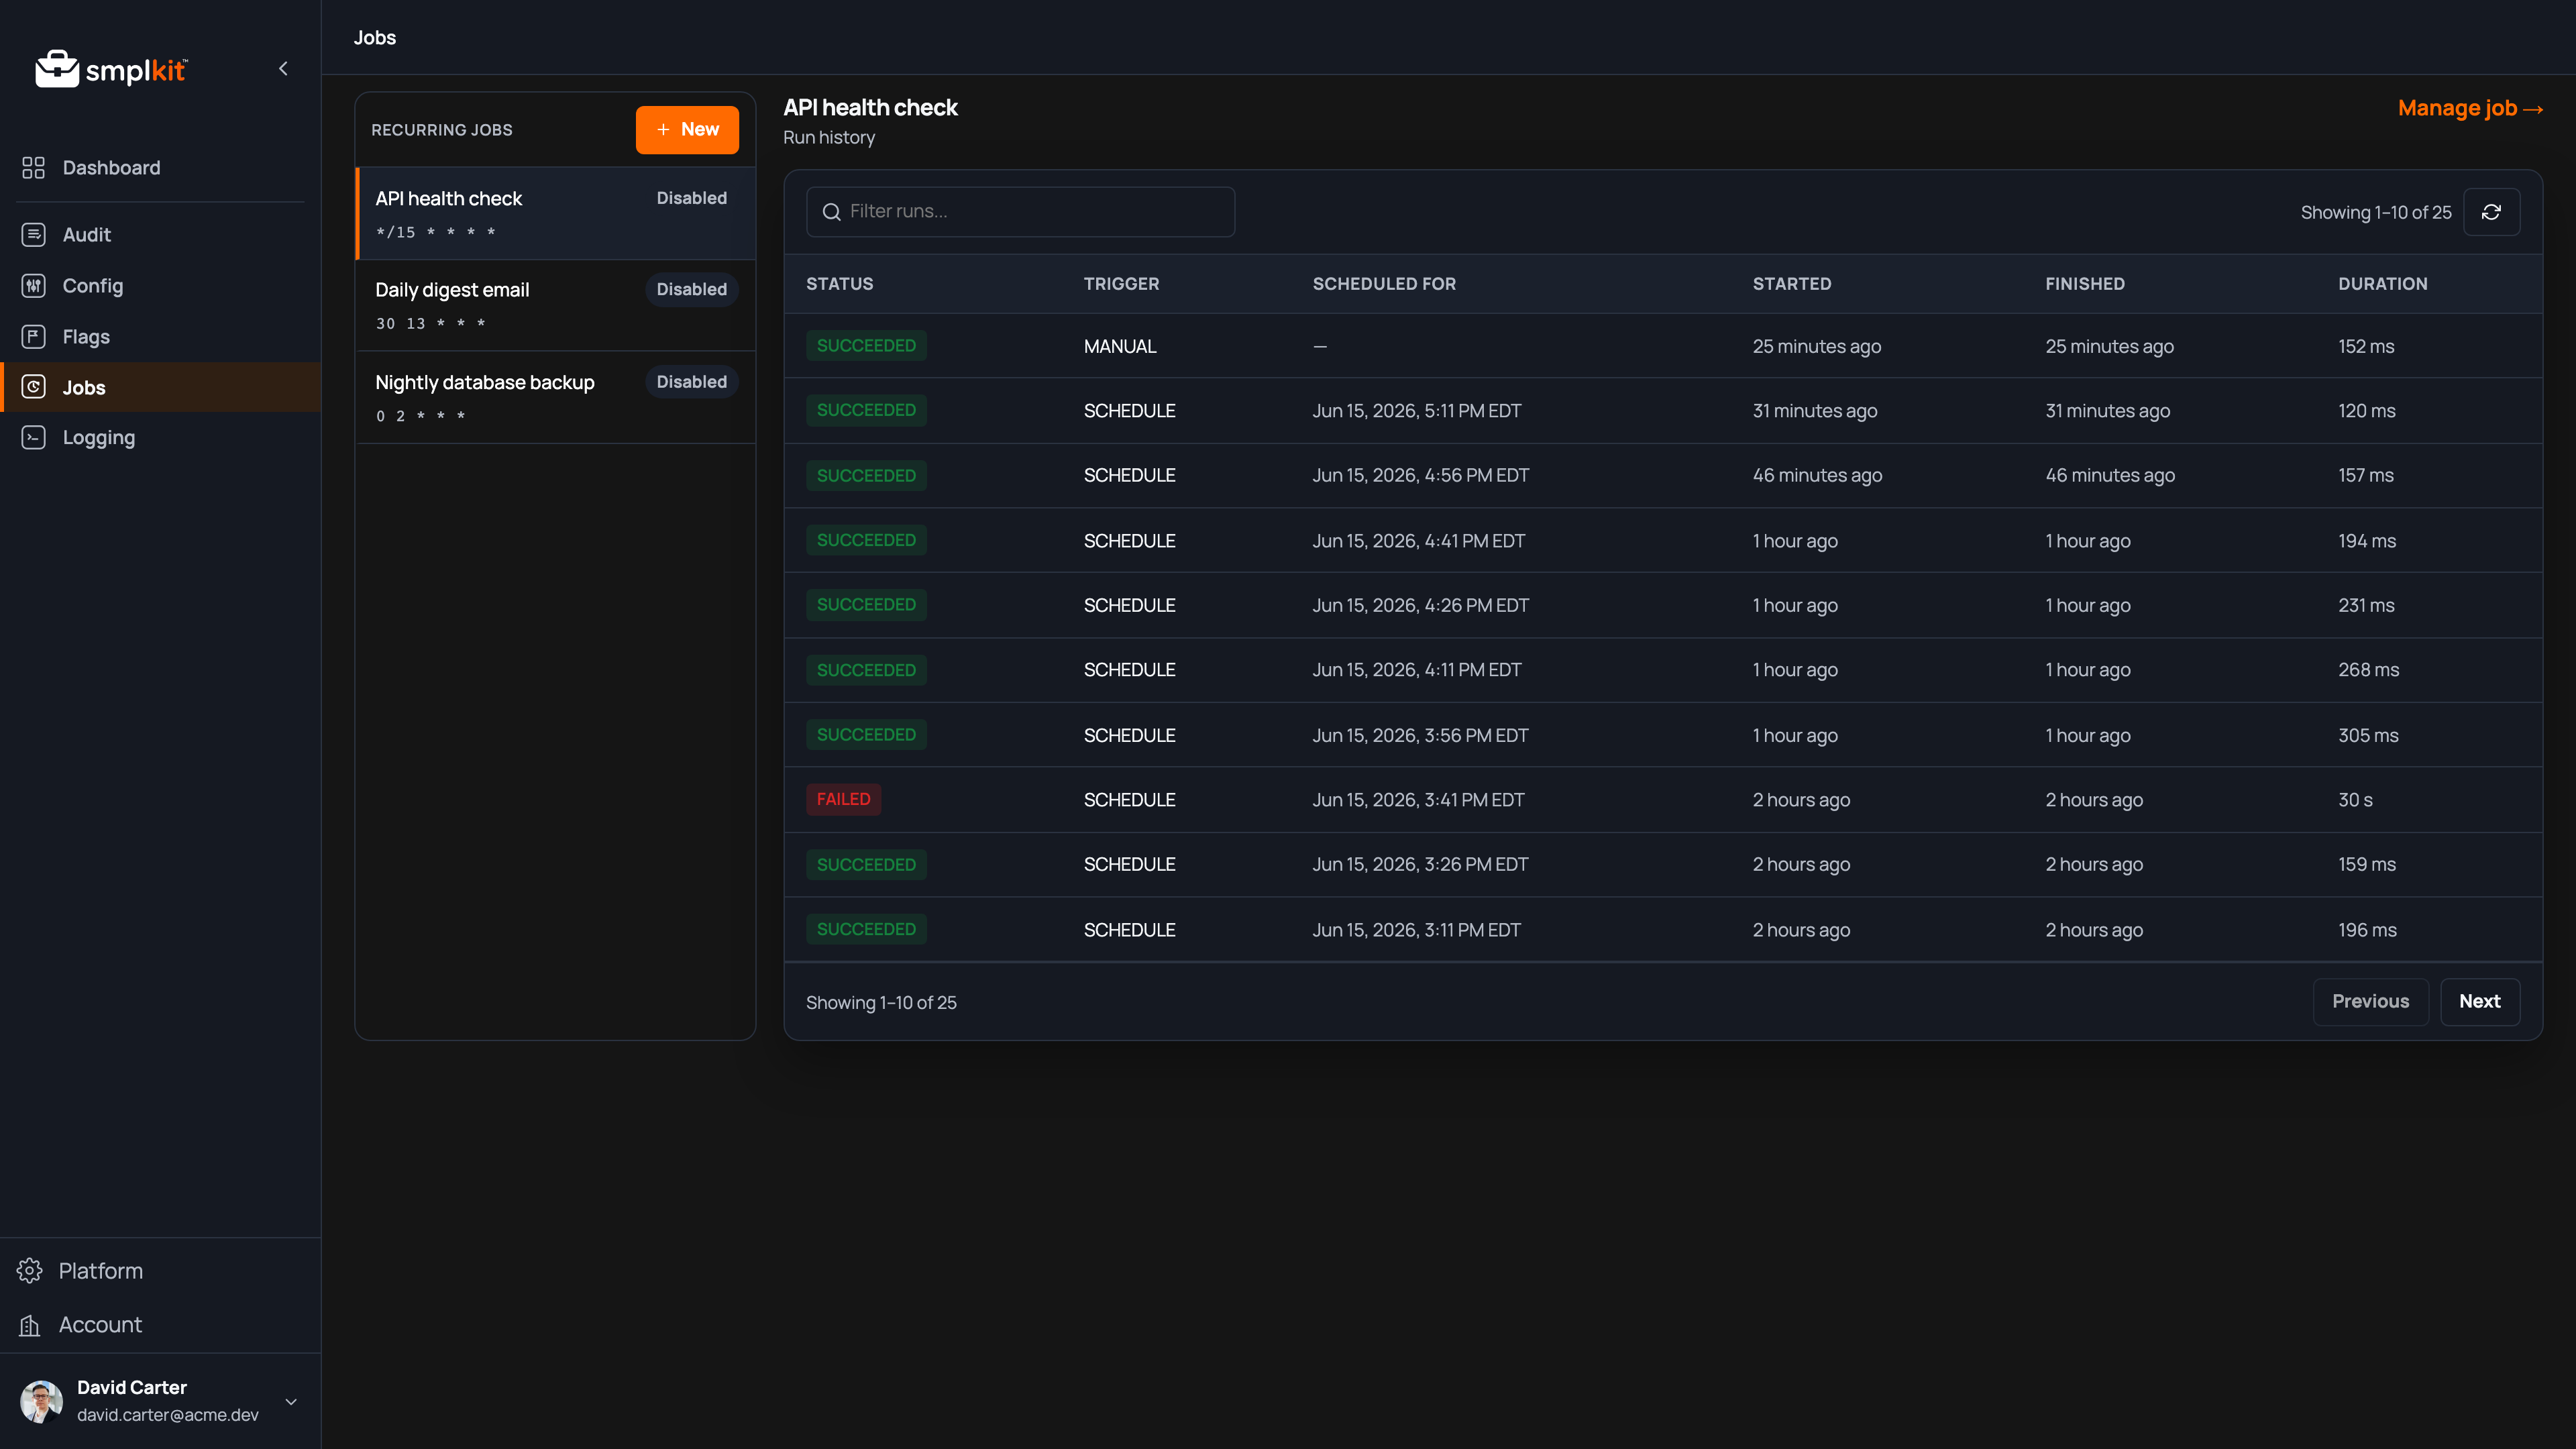Click the 'Jun 15, 2026, 3:56 PM EDT' cell
The width and height of the screenshot is (2576, 1449).
tap(1420, 735)
